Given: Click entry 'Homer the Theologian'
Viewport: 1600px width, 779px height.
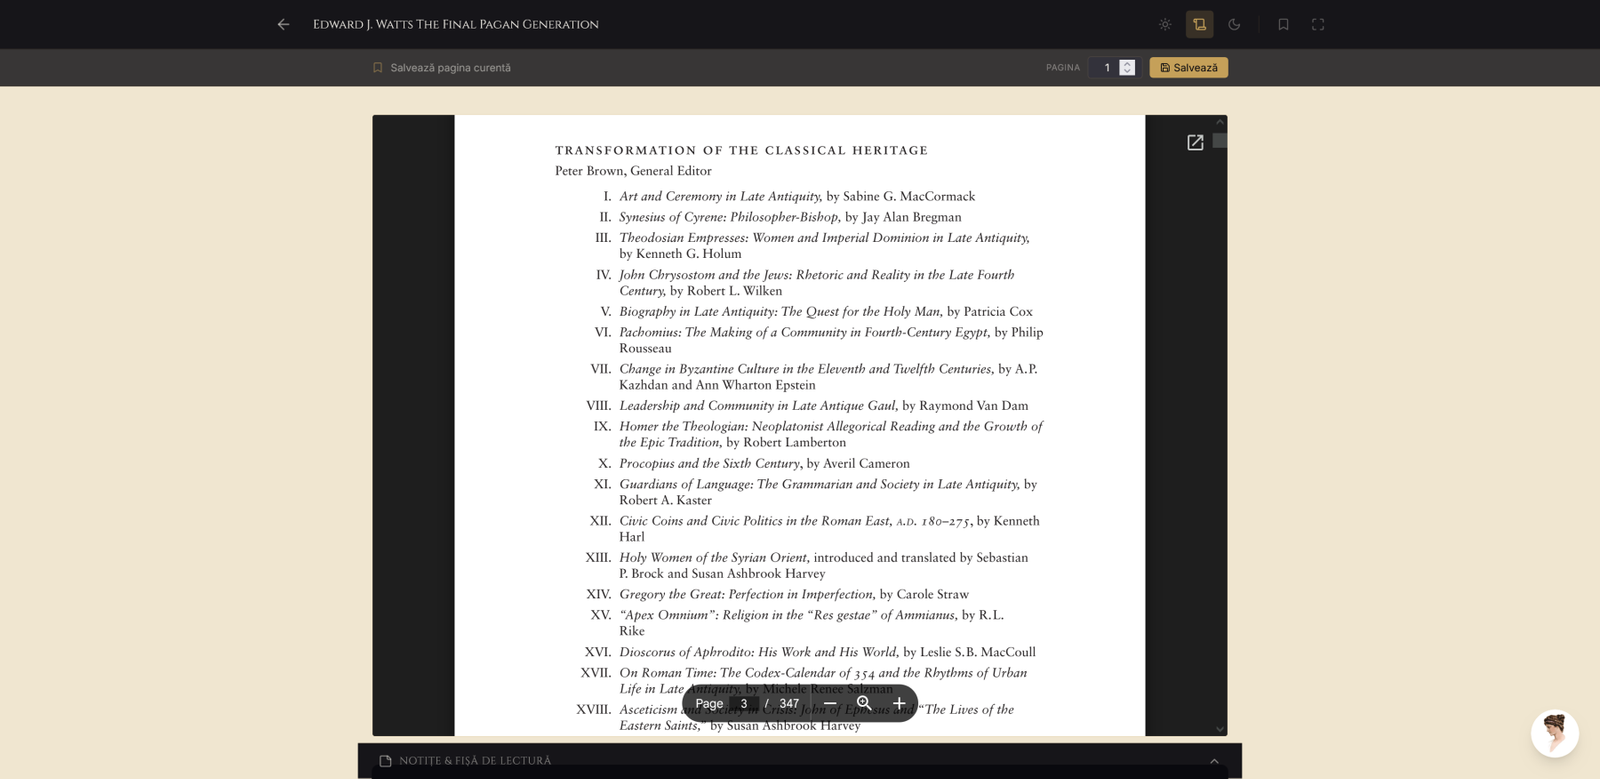Looking at the screenshot, I should pos(831,434).
